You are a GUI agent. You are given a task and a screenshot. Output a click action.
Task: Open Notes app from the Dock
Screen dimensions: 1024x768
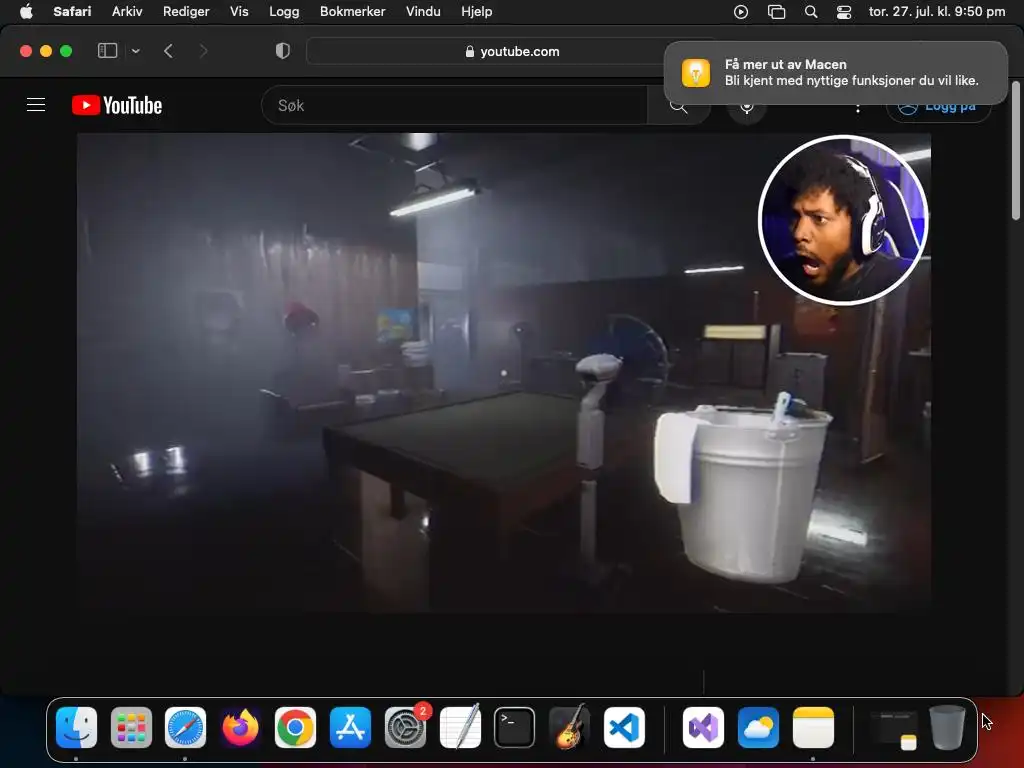(x=813, y=727)
